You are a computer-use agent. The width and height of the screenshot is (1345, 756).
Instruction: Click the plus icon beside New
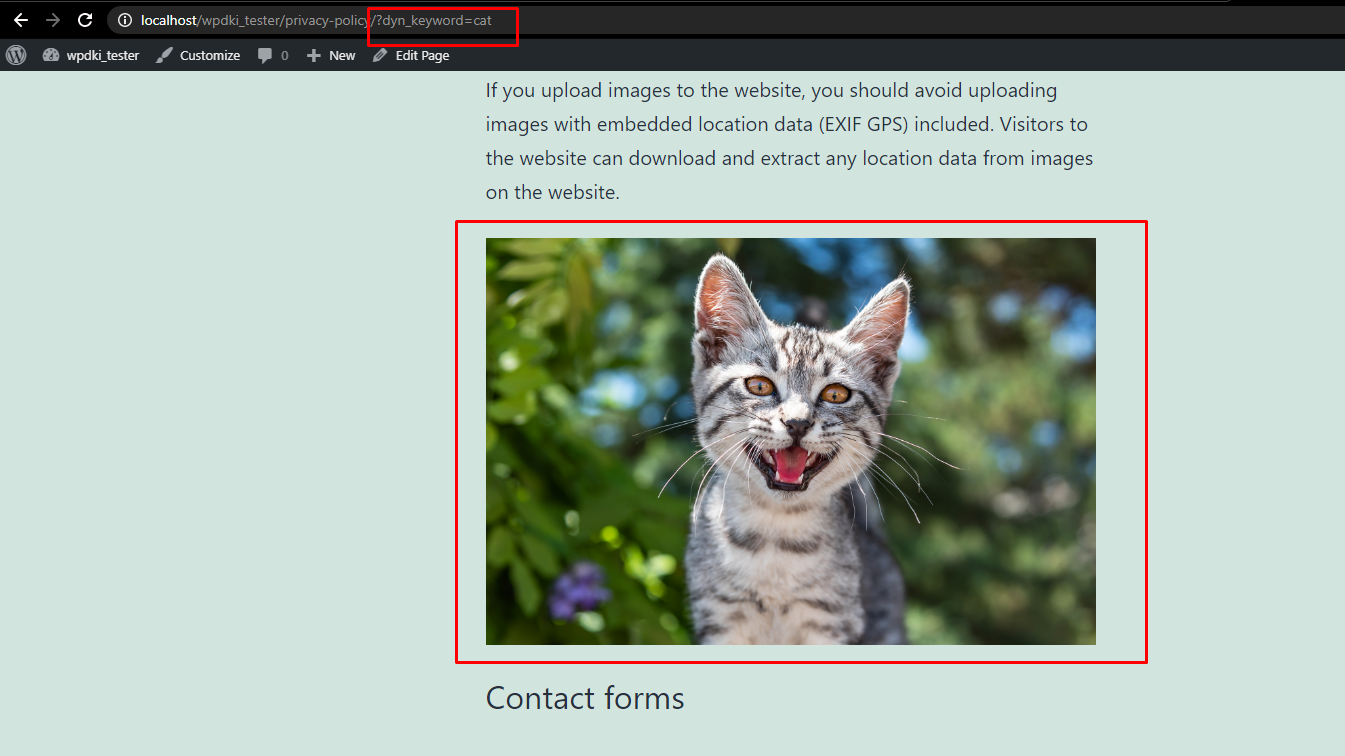314,56
